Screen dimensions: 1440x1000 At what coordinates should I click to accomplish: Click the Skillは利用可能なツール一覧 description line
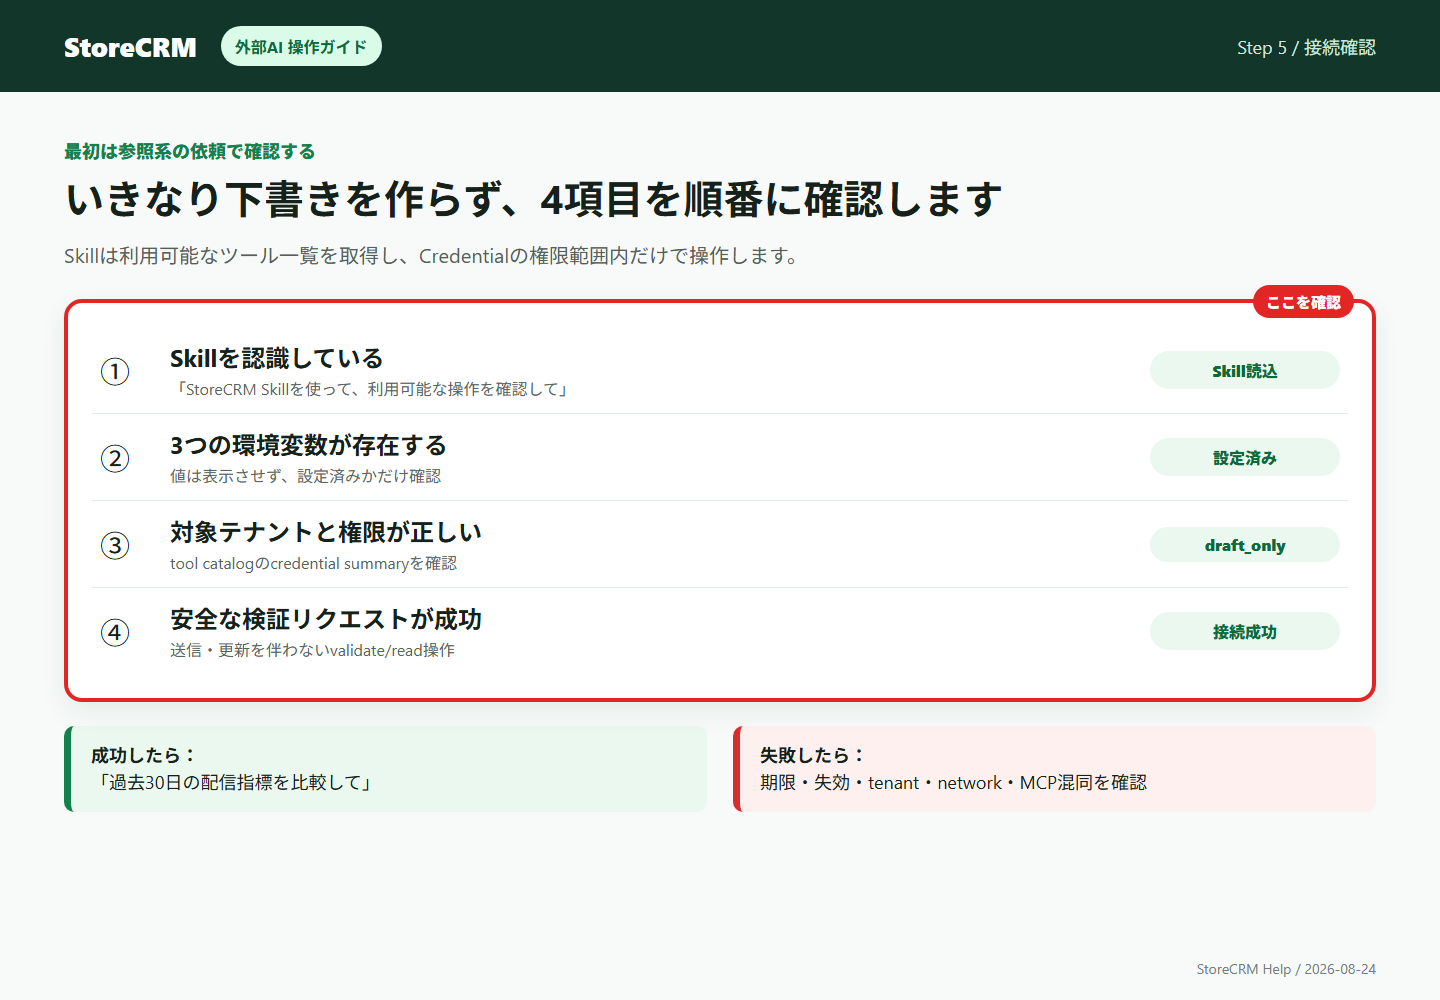coord(433,256)
